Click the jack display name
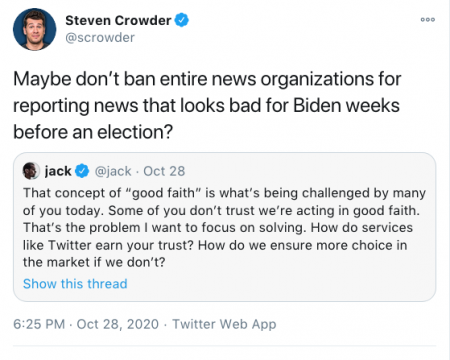Image resolution: width=450 pixels, height=360 pixels. pyautogui.click(x=58, y=171)
